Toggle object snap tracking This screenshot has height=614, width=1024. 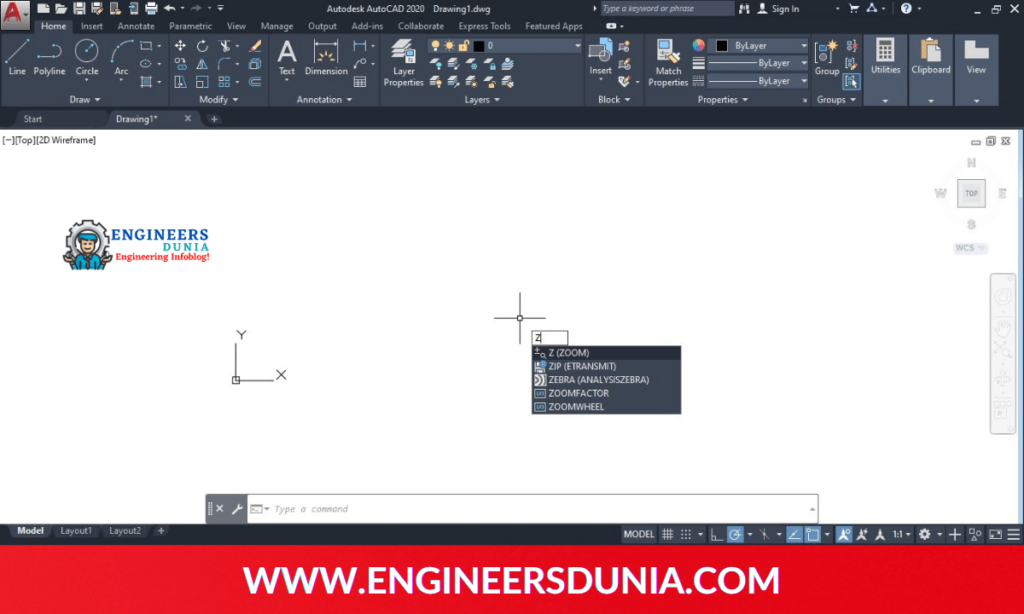tap(793, 534)
